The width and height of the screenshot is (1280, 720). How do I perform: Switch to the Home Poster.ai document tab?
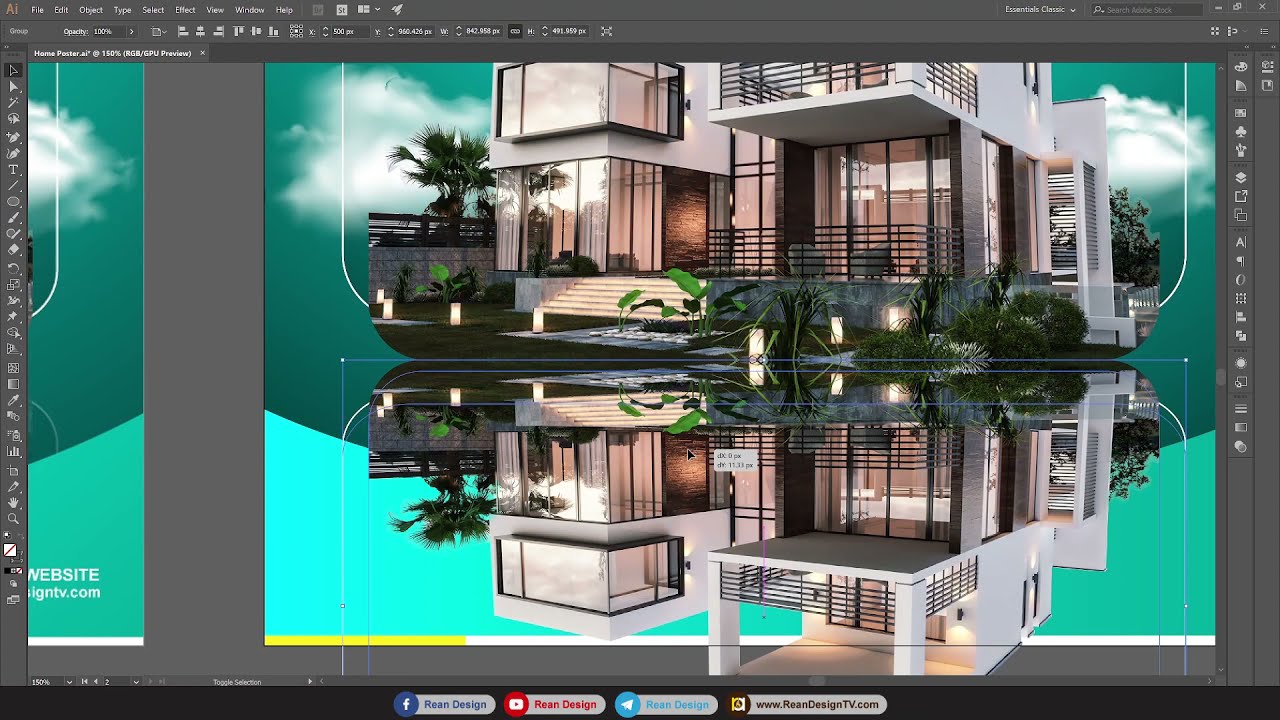coord(112,53)
